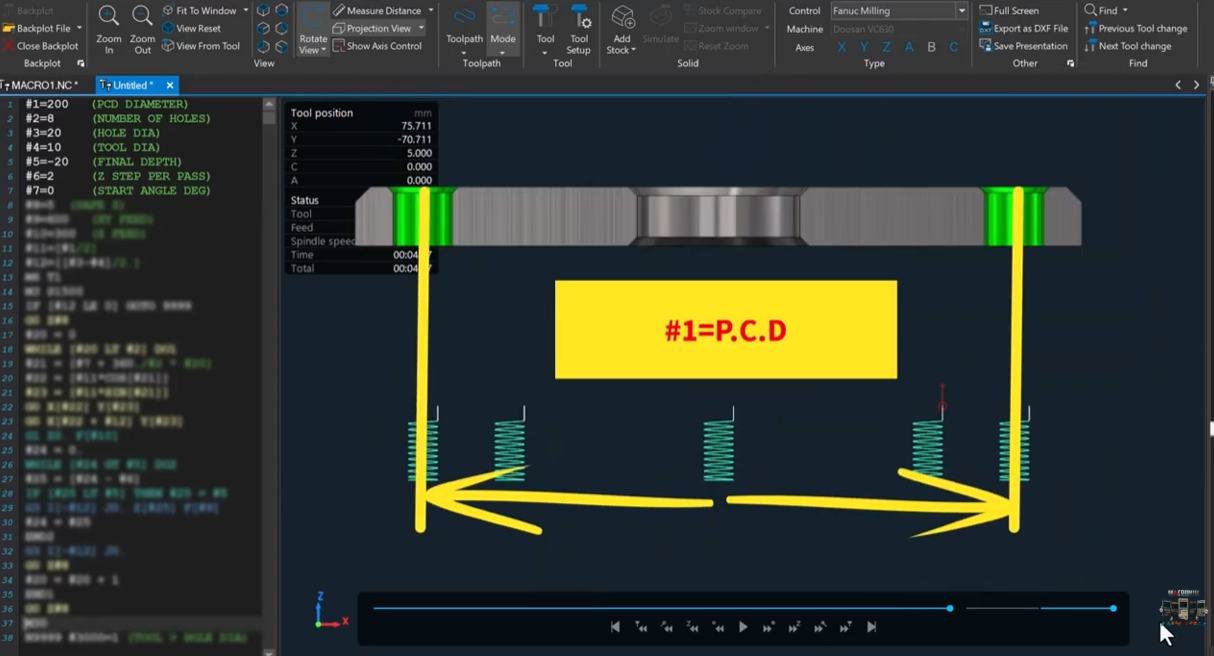Viewport: 1214px width, 656px height.
Task: Play the backplot simulation
Action: [x=743, y=627]
